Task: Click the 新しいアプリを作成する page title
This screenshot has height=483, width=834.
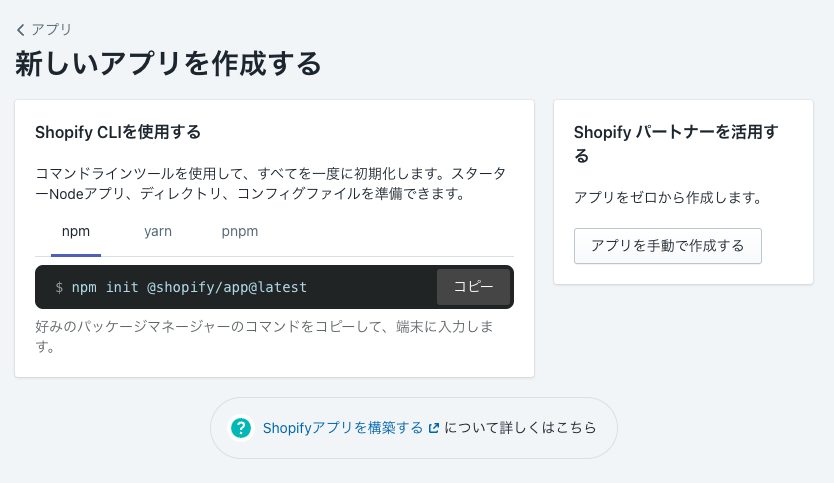Action: point(169,64)
